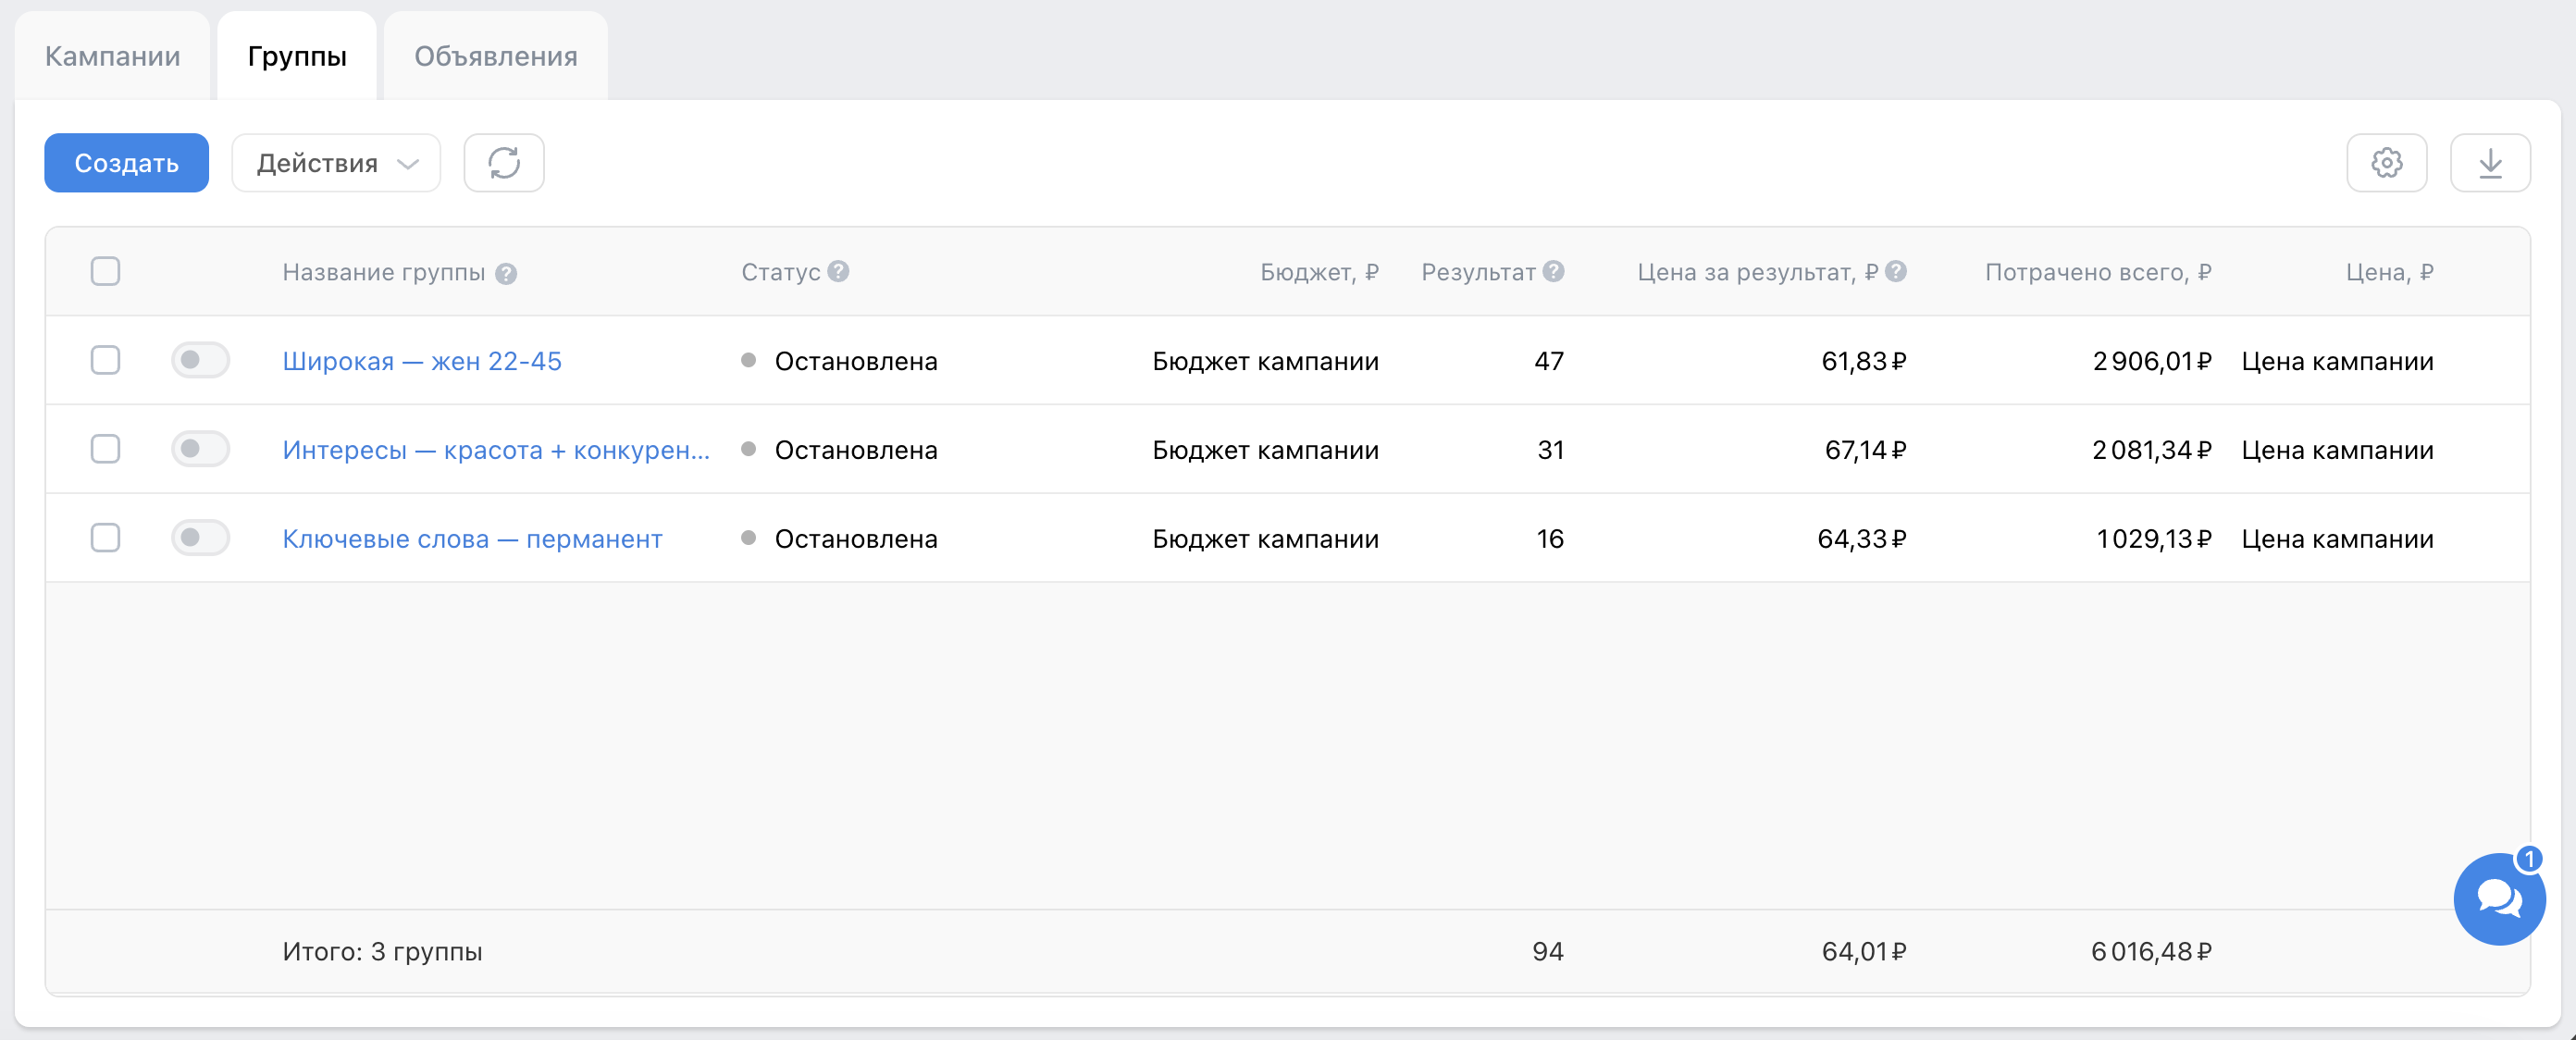Check the select-all header checkbox

pyautogui.click(x=105, y=271)
